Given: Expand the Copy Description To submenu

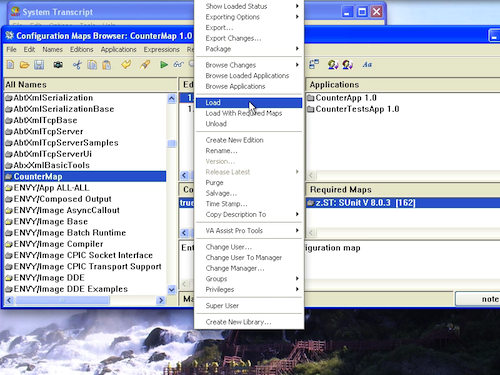Looking at the screenshot, I should [x=249, y=214].
